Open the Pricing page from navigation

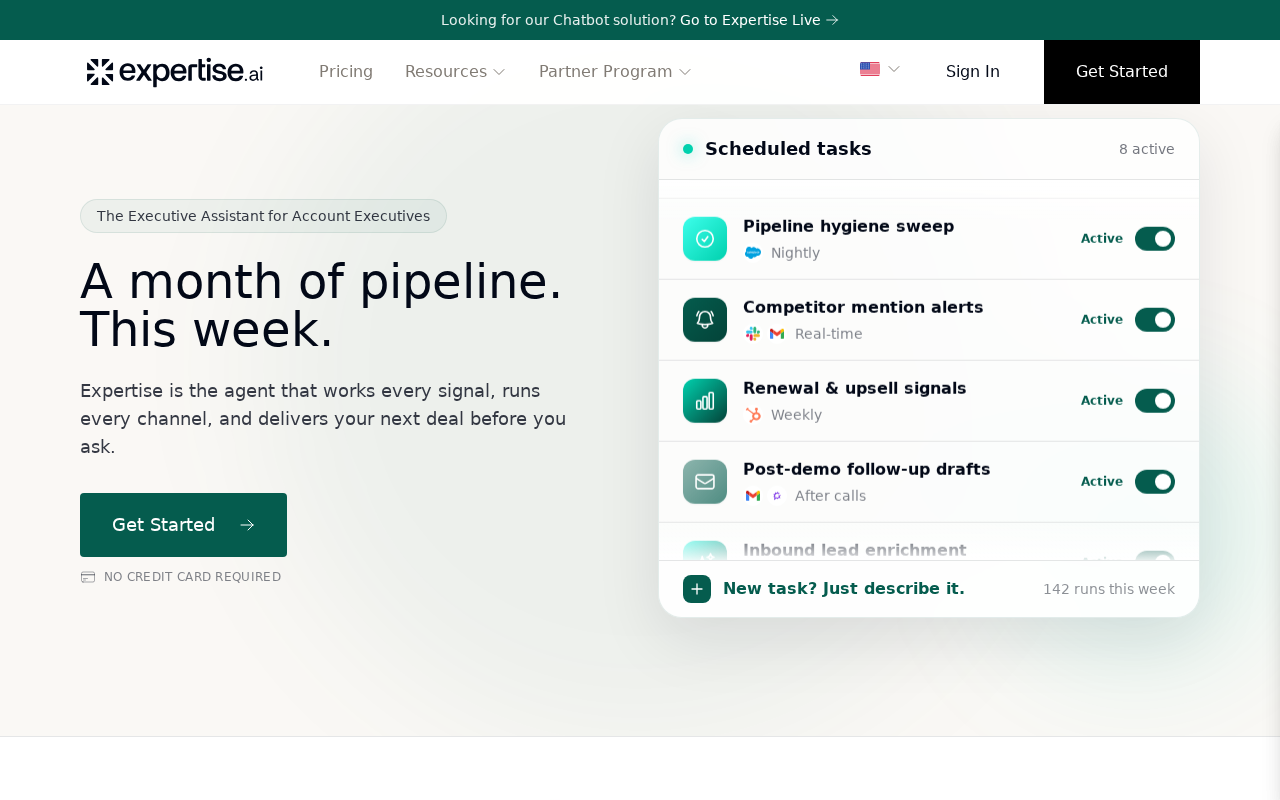[346, 72]
